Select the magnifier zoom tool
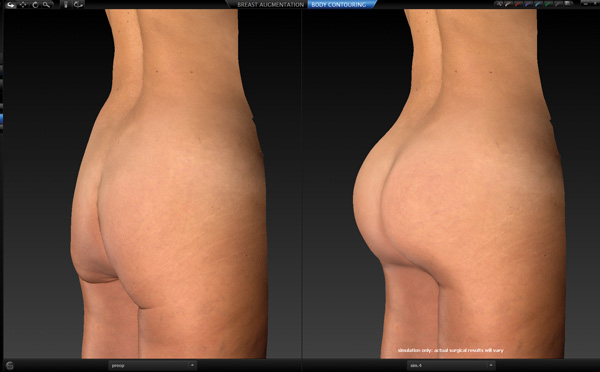Image resolution: width=600 pixels, height=372 pixels. point(47,5)
